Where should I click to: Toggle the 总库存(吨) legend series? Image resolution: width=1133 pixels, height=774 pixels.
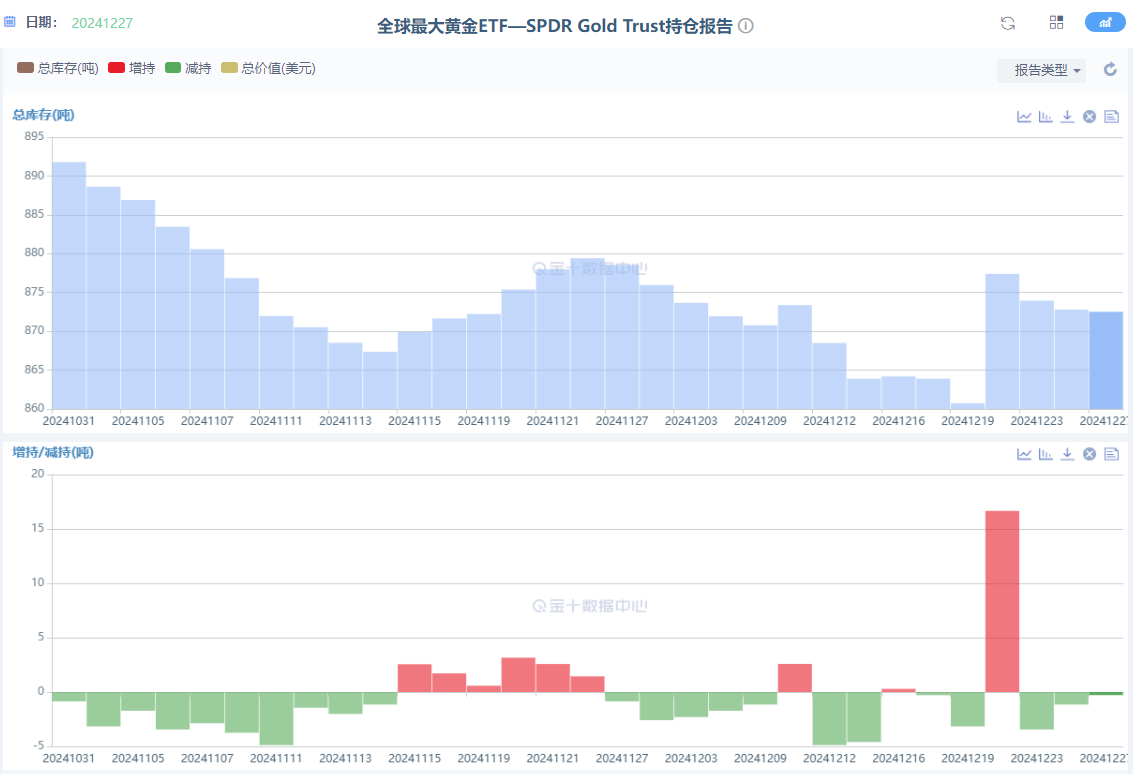coord(58,68)
